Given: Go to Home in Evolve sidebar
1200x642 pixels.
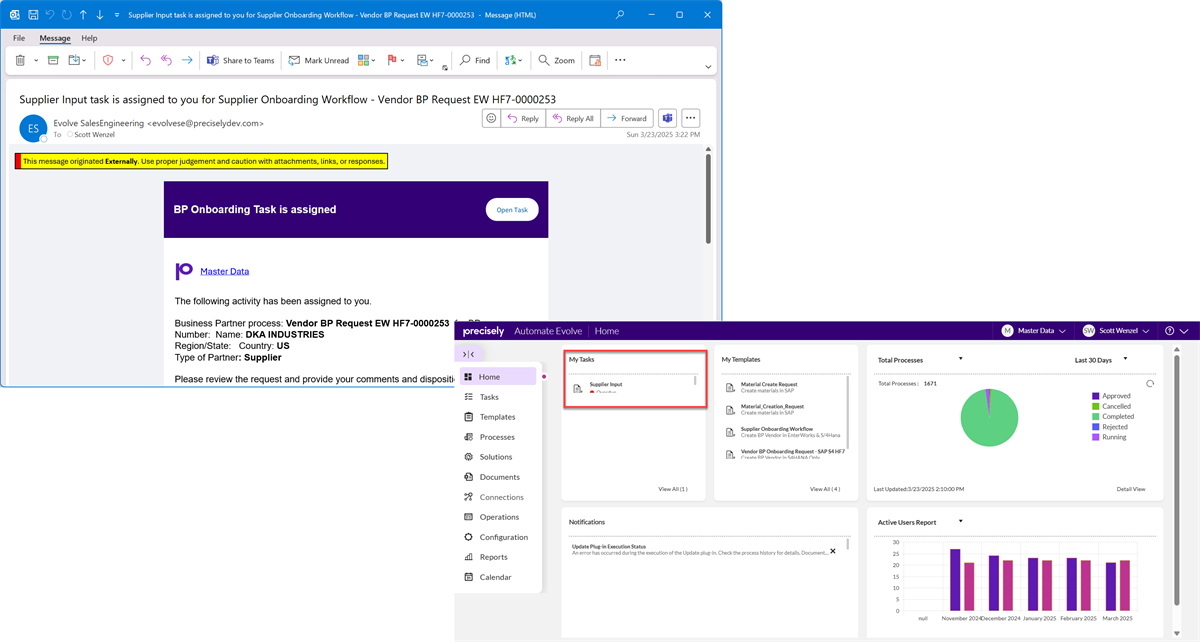Looking at the screenshot, I should 498,377.
